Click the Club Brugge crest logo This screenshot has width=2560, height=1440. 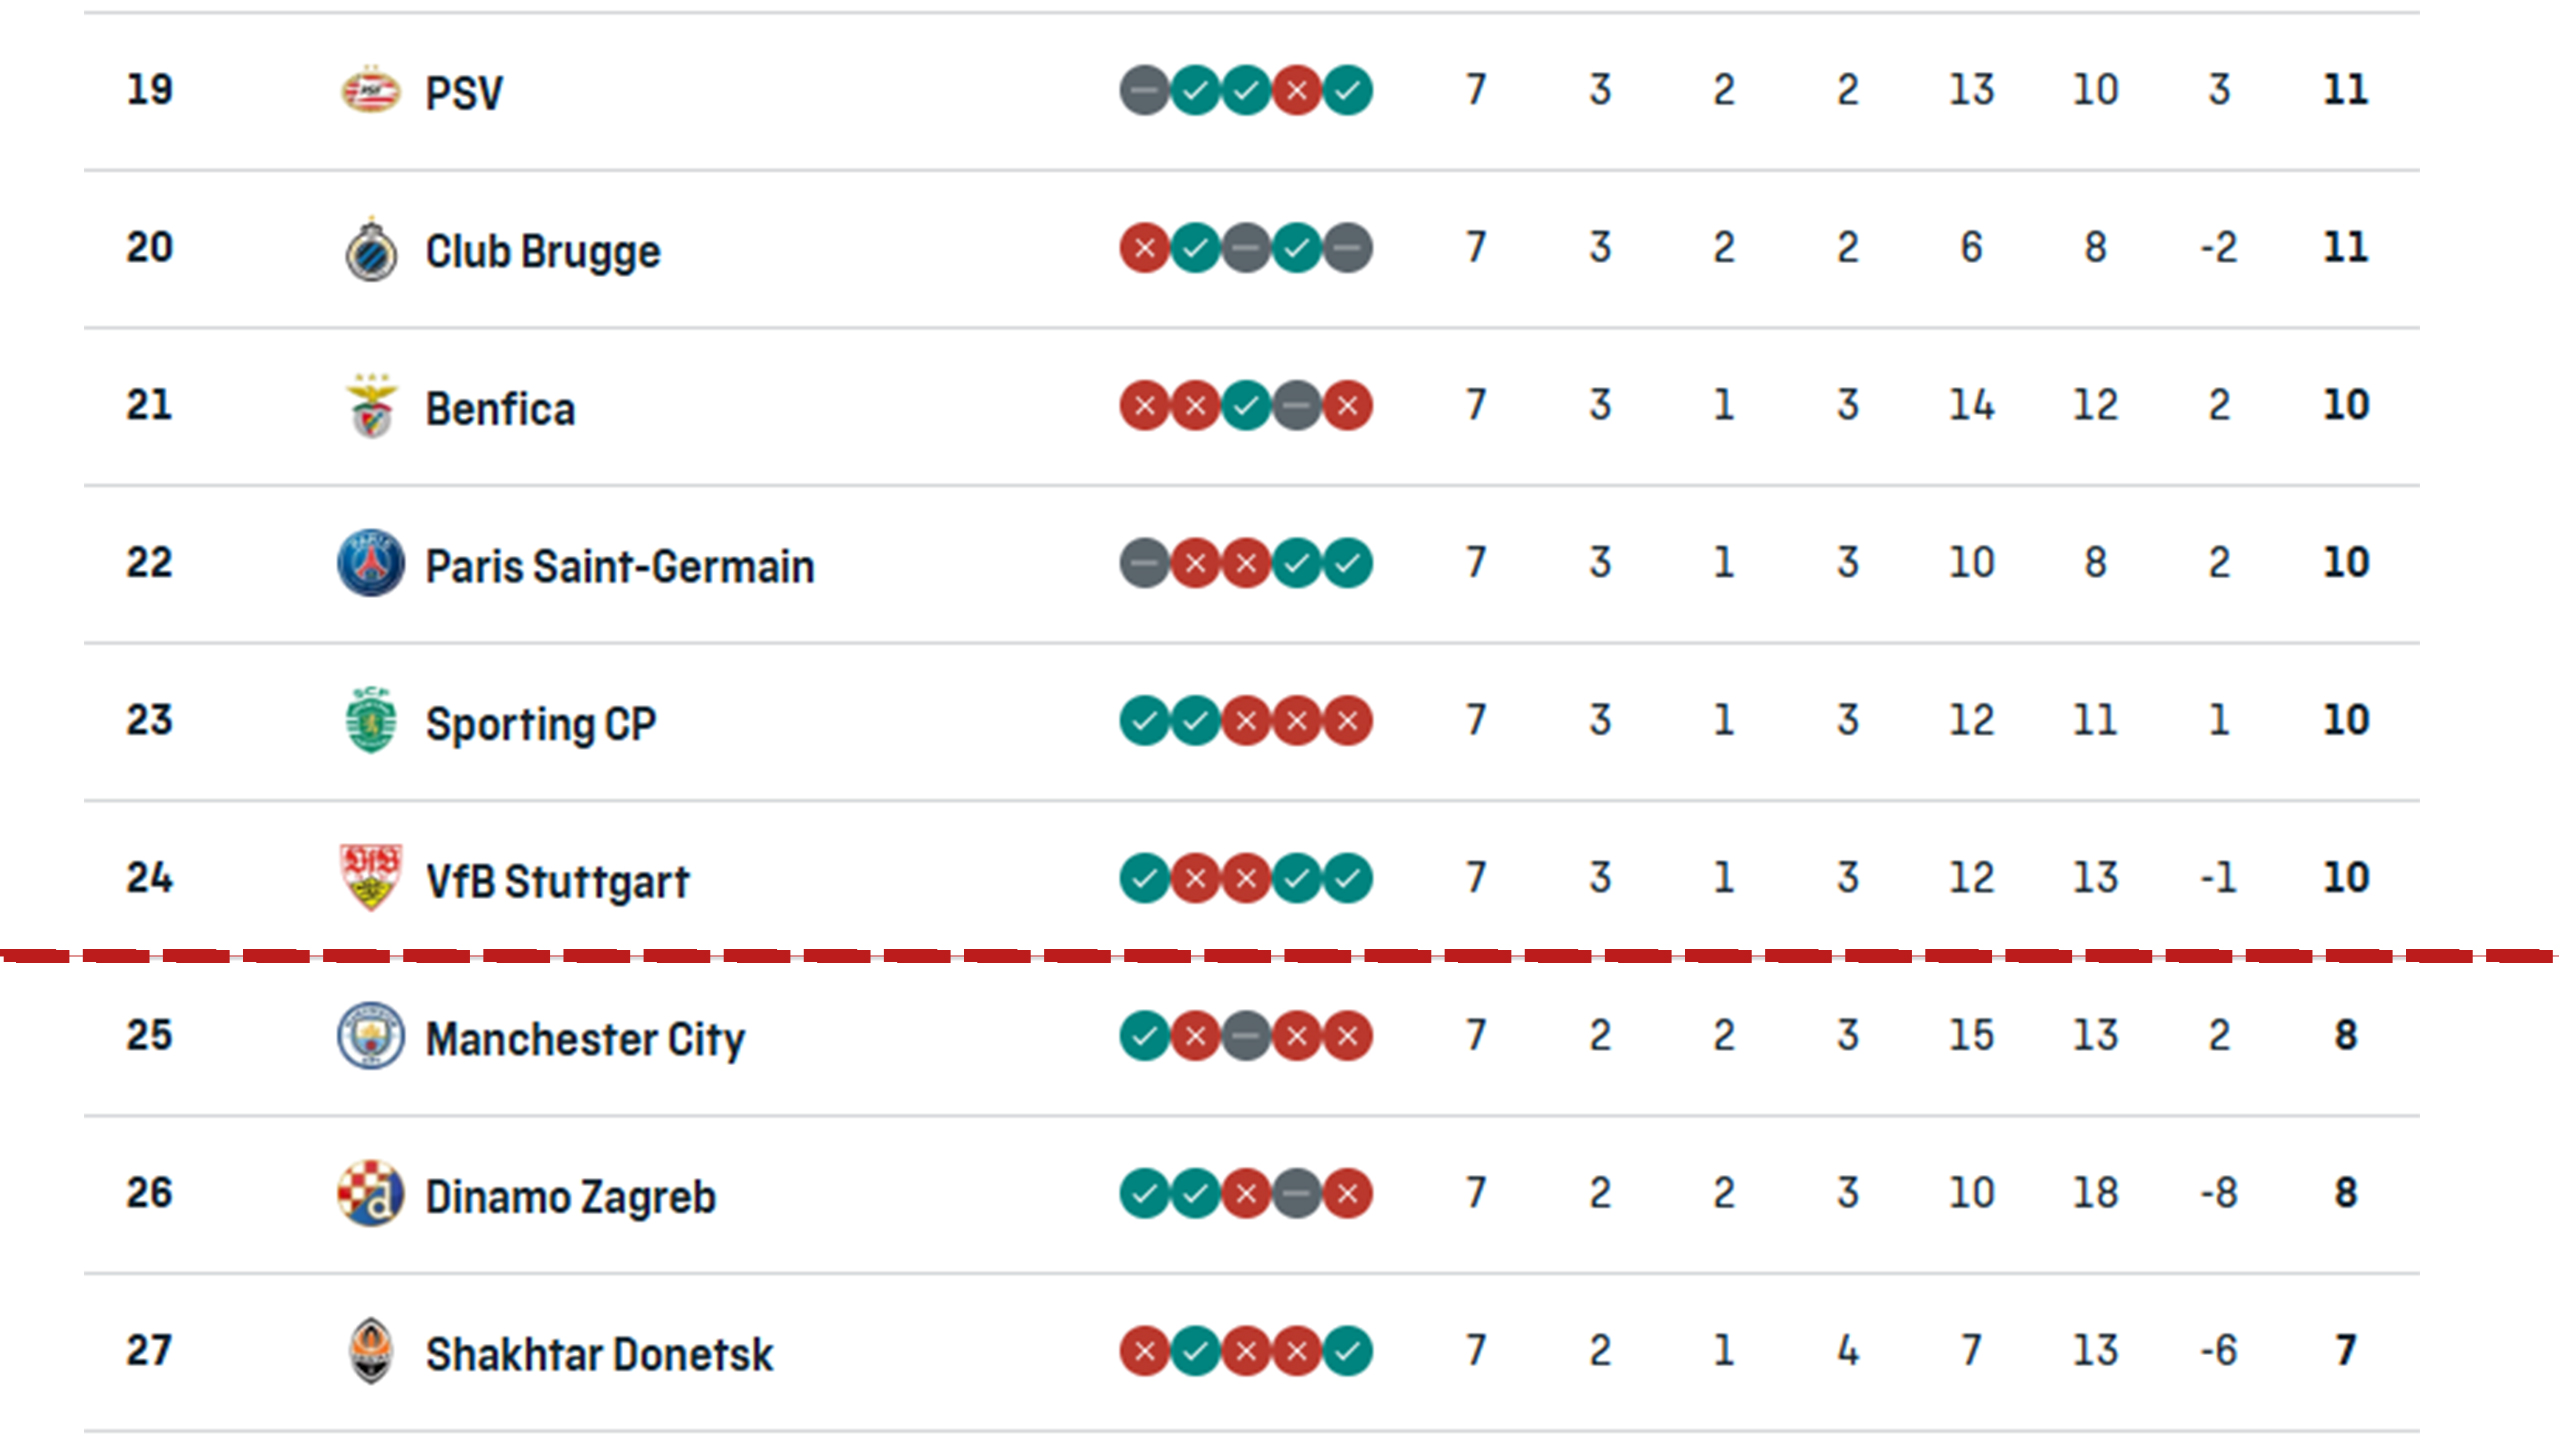point(370,250)
